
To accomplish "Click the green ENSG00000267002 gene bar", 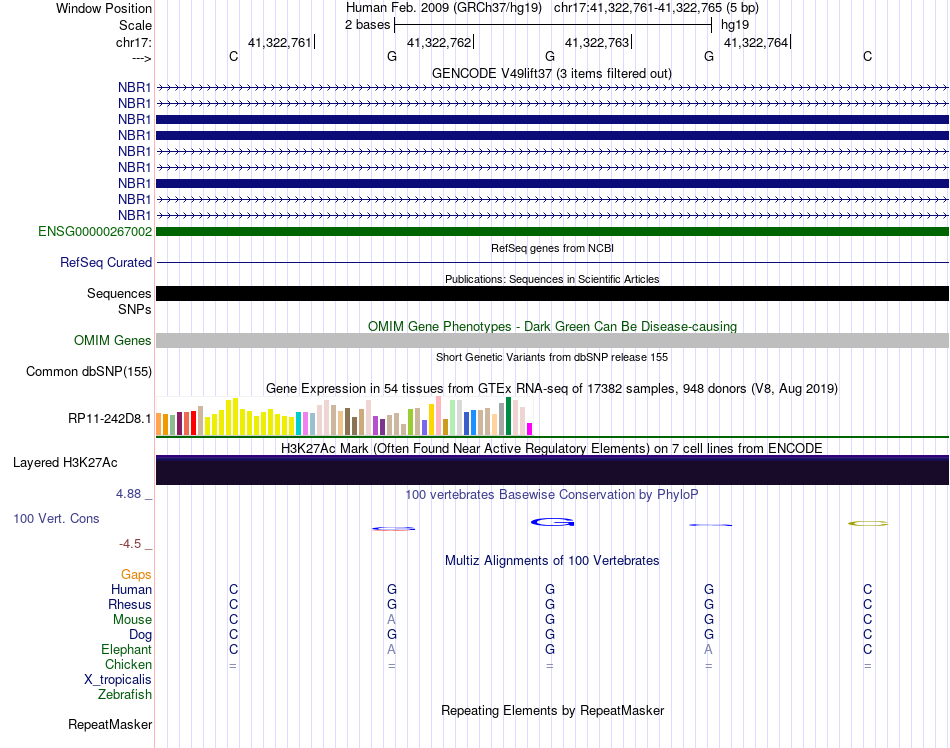I will tap(552, 231).
